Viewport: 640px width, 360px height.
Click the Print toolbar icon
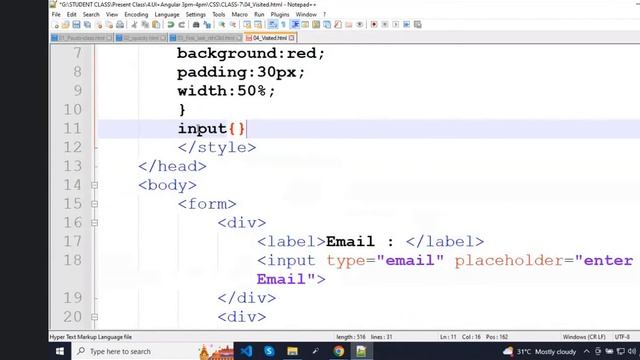[x=120, y=24]
